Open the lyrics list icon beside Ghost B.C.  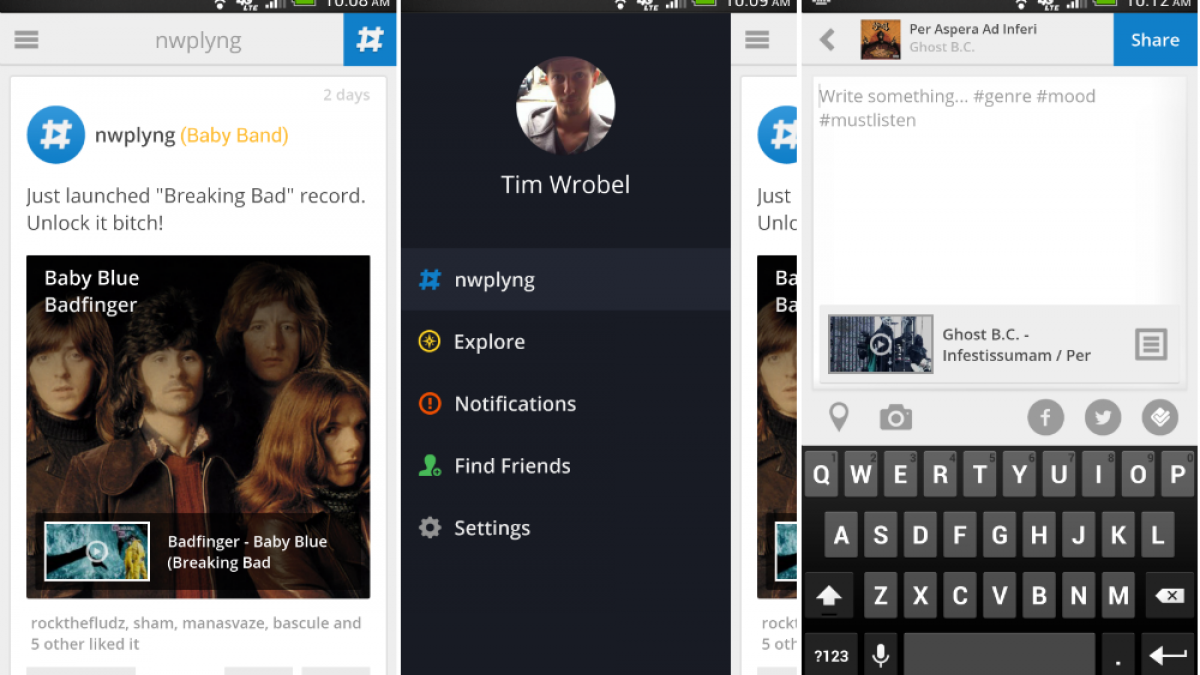click(1151, 344)
